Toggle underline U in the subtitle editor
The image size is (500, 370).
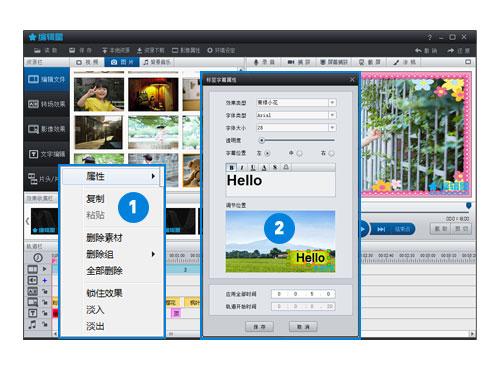[x=253, y=167]
